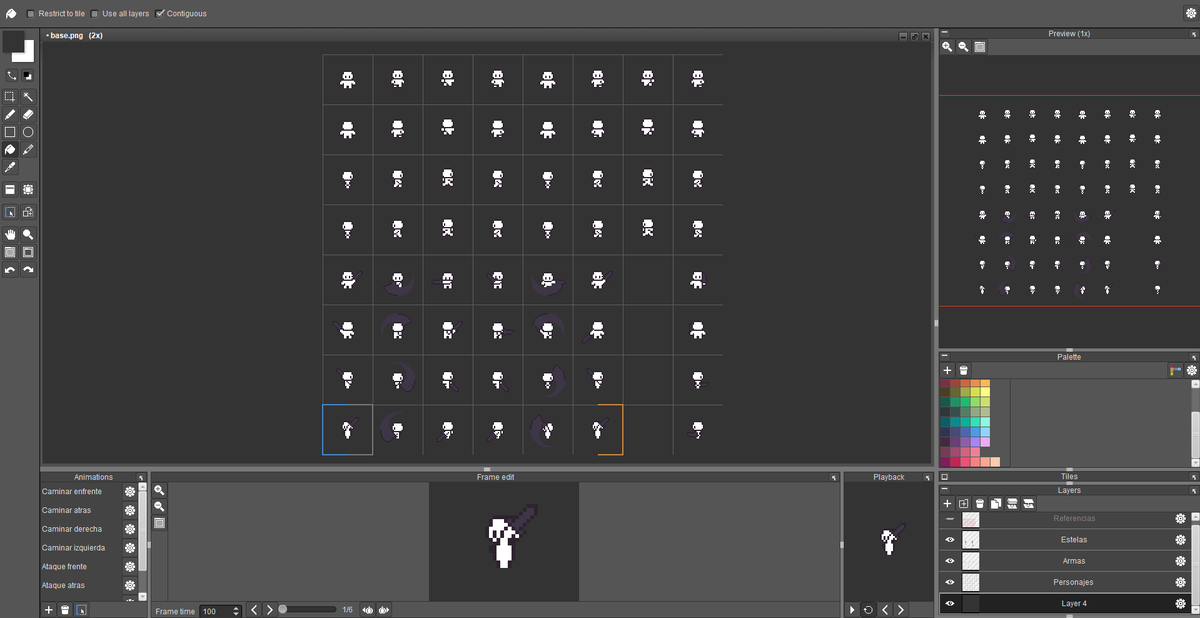Click the undo arrow icon

click(x=10, y=270)
